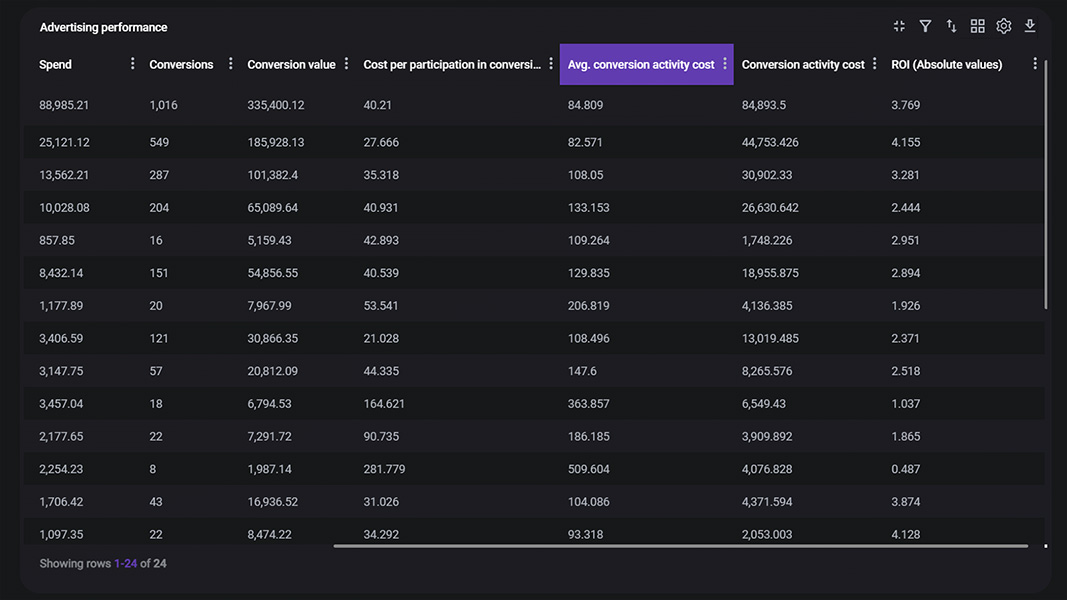Open the Conversion activity cost column options

pos(875,63)
